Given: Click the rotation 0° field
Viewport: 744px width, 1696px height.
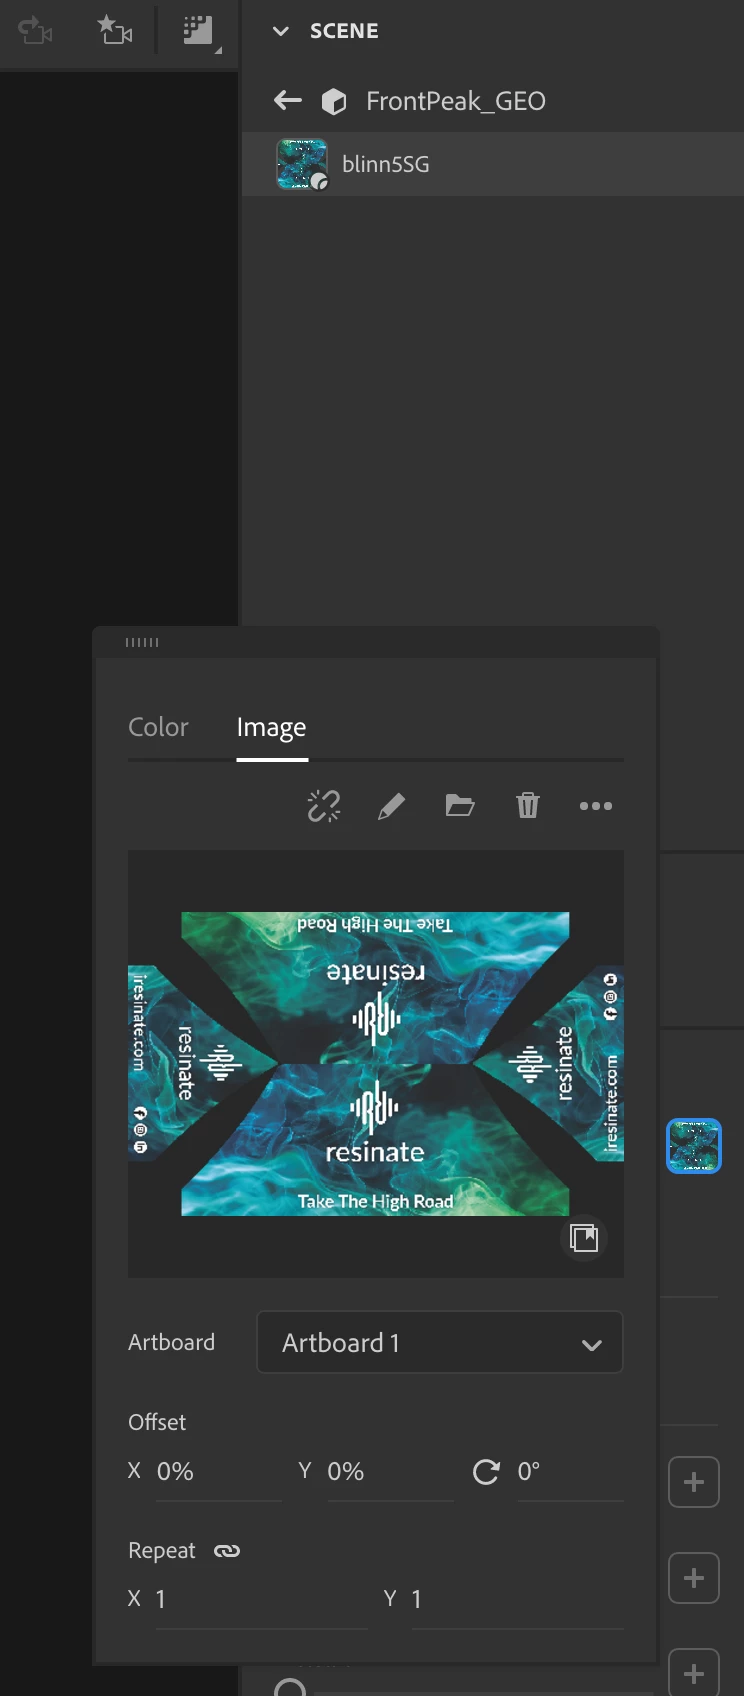Looking at the screenshot, I should coord(569,1472).
